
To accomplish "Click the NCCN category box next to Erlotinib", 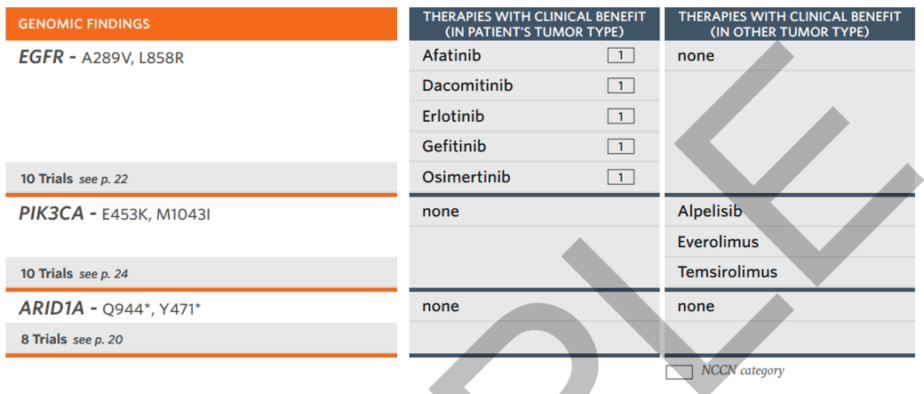I will pos(621,117).
